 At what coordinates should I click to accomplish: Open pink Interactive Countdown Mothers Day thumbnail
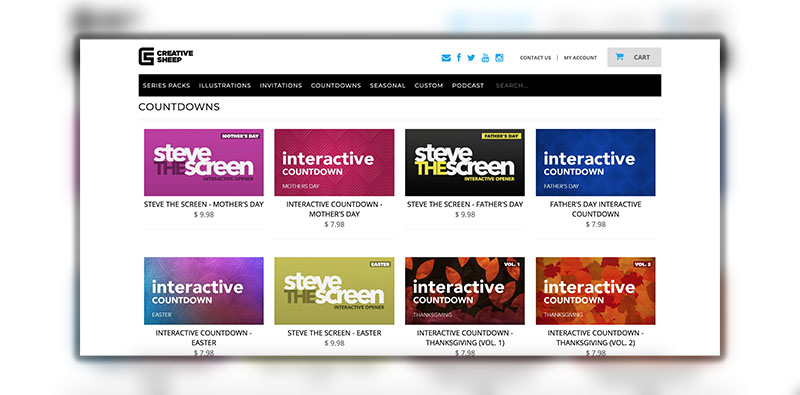[x=334, y=162]
